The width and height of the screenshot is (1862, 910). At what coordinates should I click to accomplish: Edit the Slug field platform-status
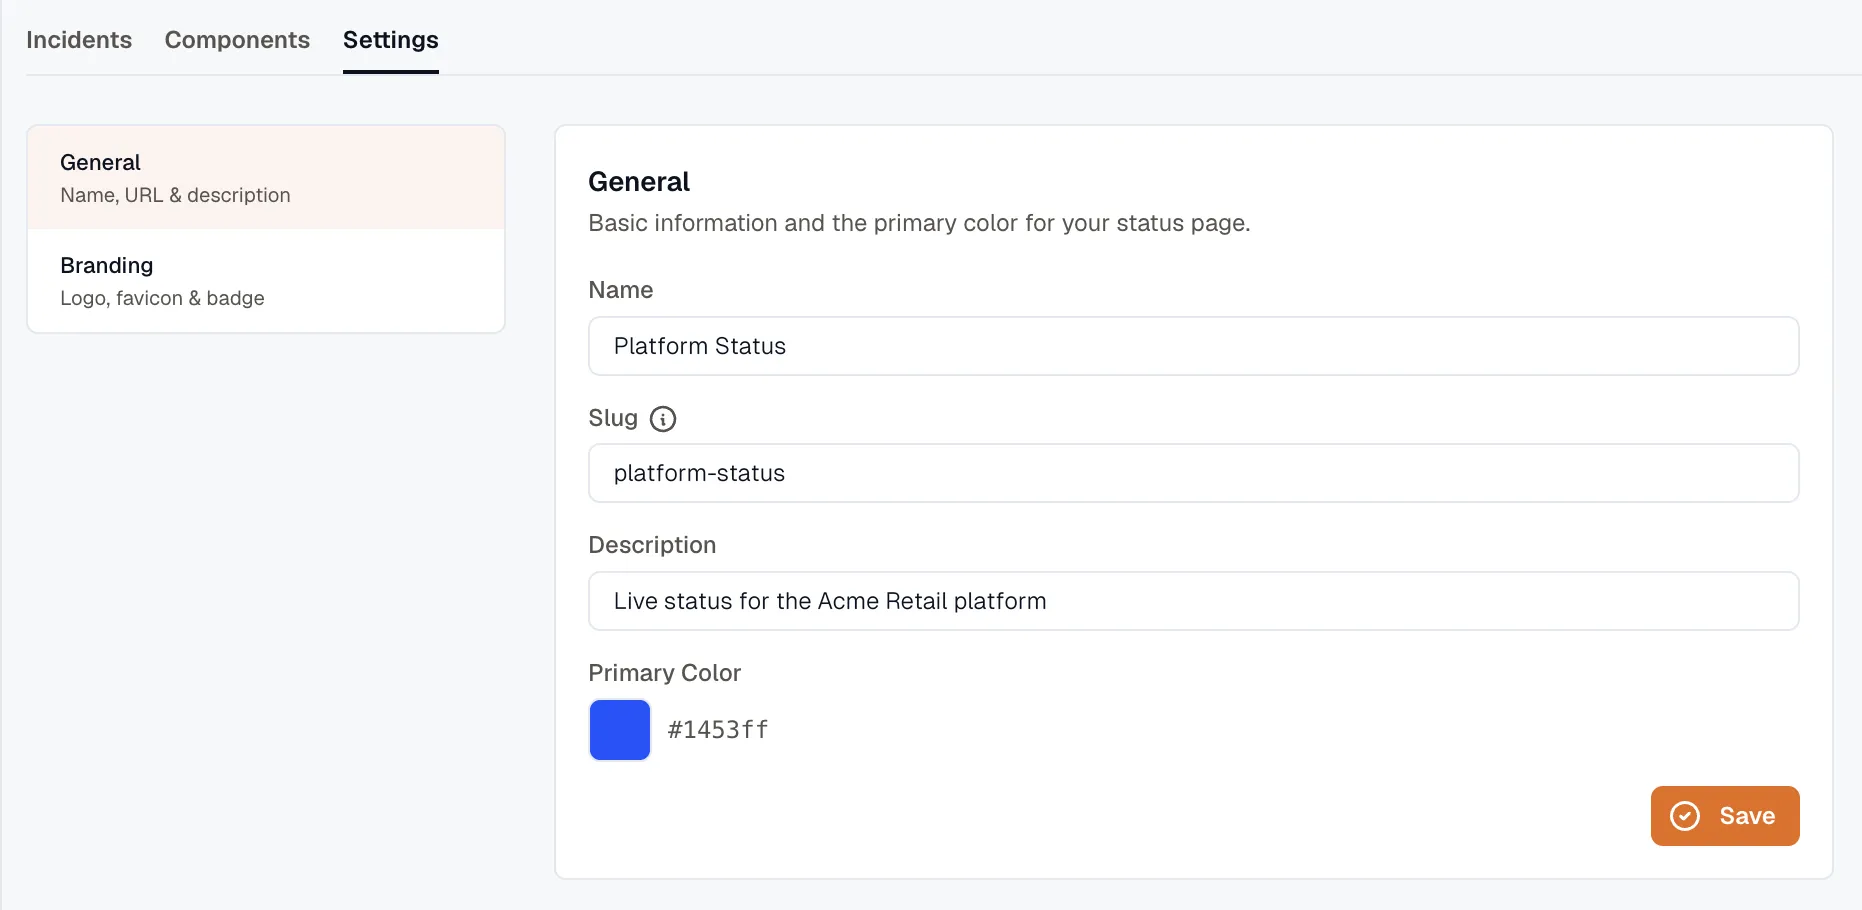(1194, 473)
